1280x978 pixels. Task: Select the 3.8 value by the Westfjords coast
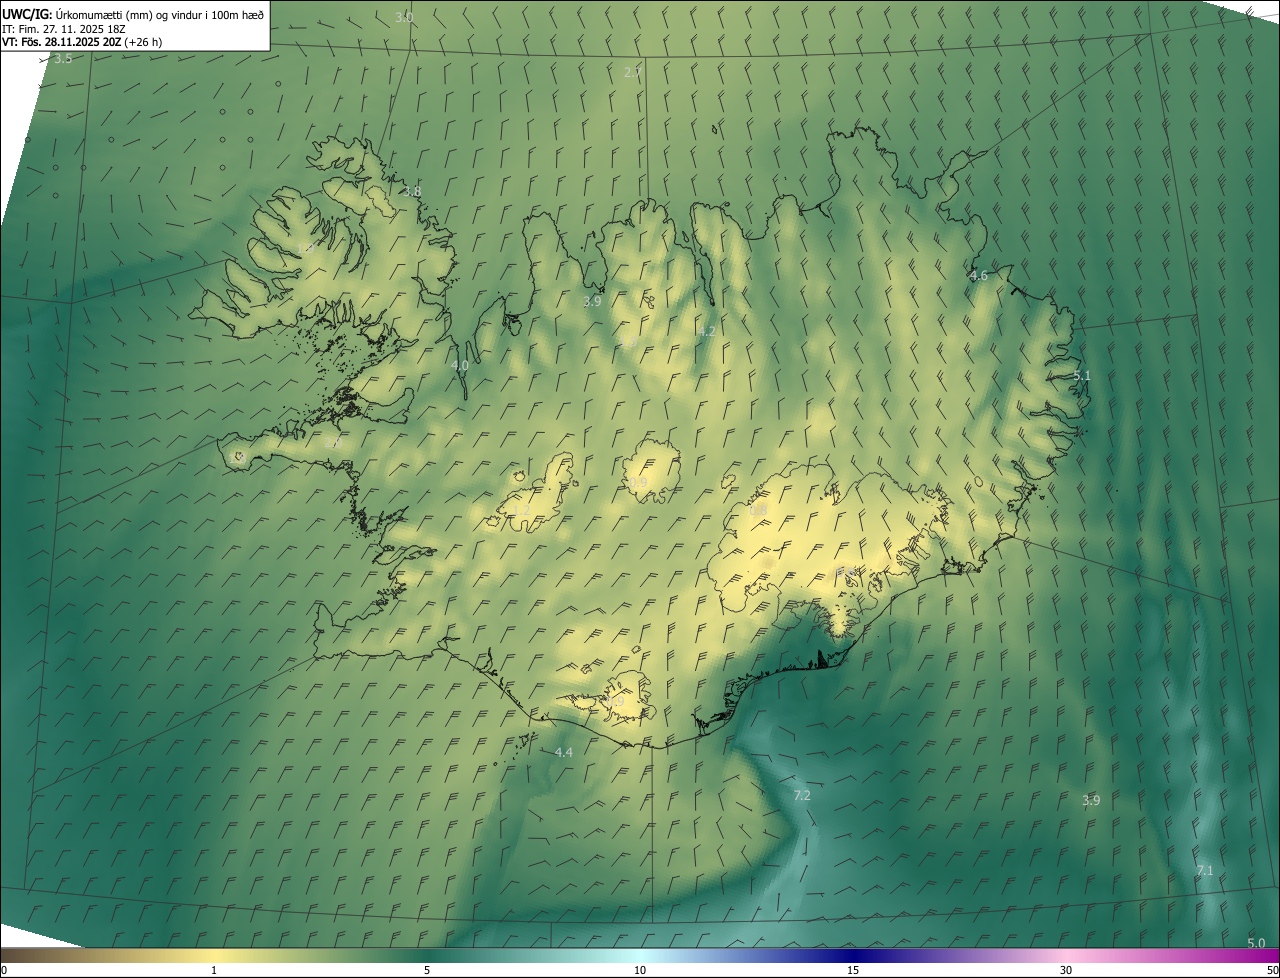point(412,191)
